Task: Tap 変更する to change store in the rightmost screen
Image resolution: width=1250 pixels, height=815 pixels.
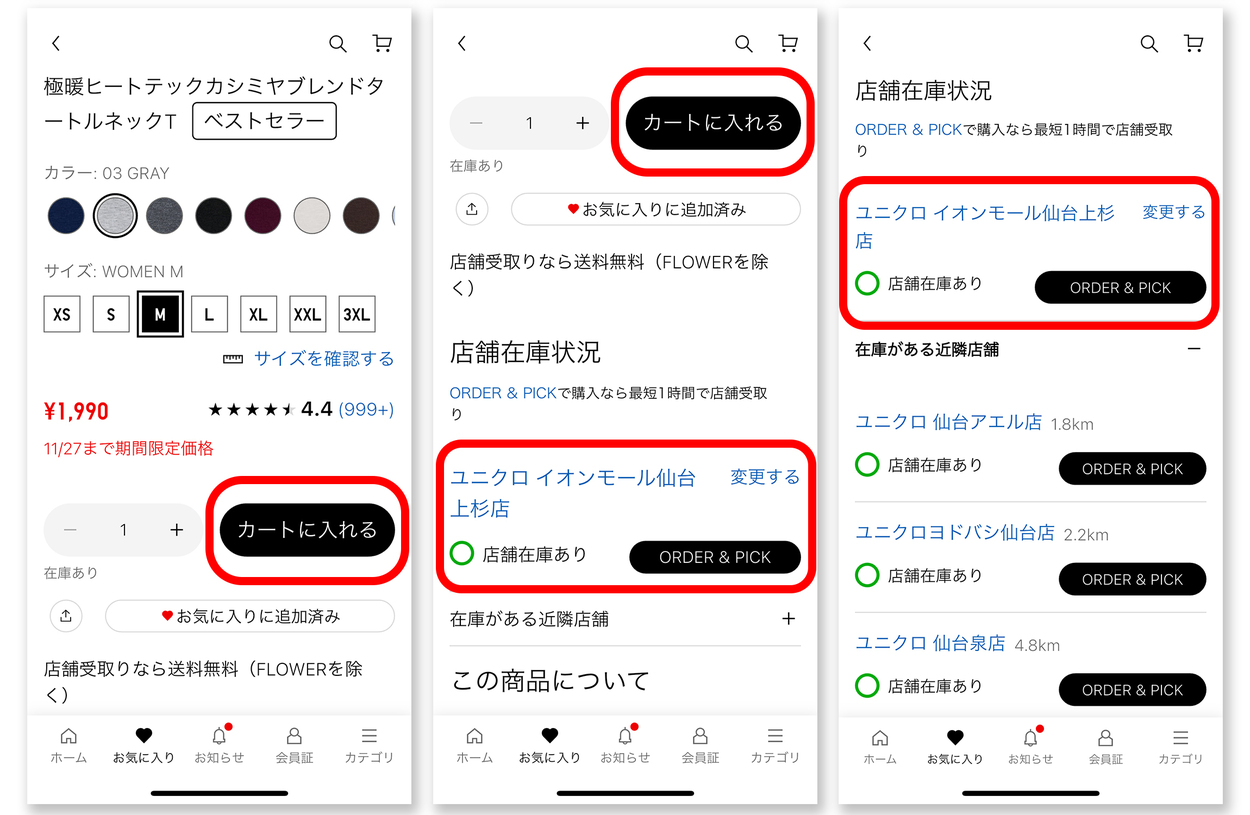Action: click(x=1173, y=212)
